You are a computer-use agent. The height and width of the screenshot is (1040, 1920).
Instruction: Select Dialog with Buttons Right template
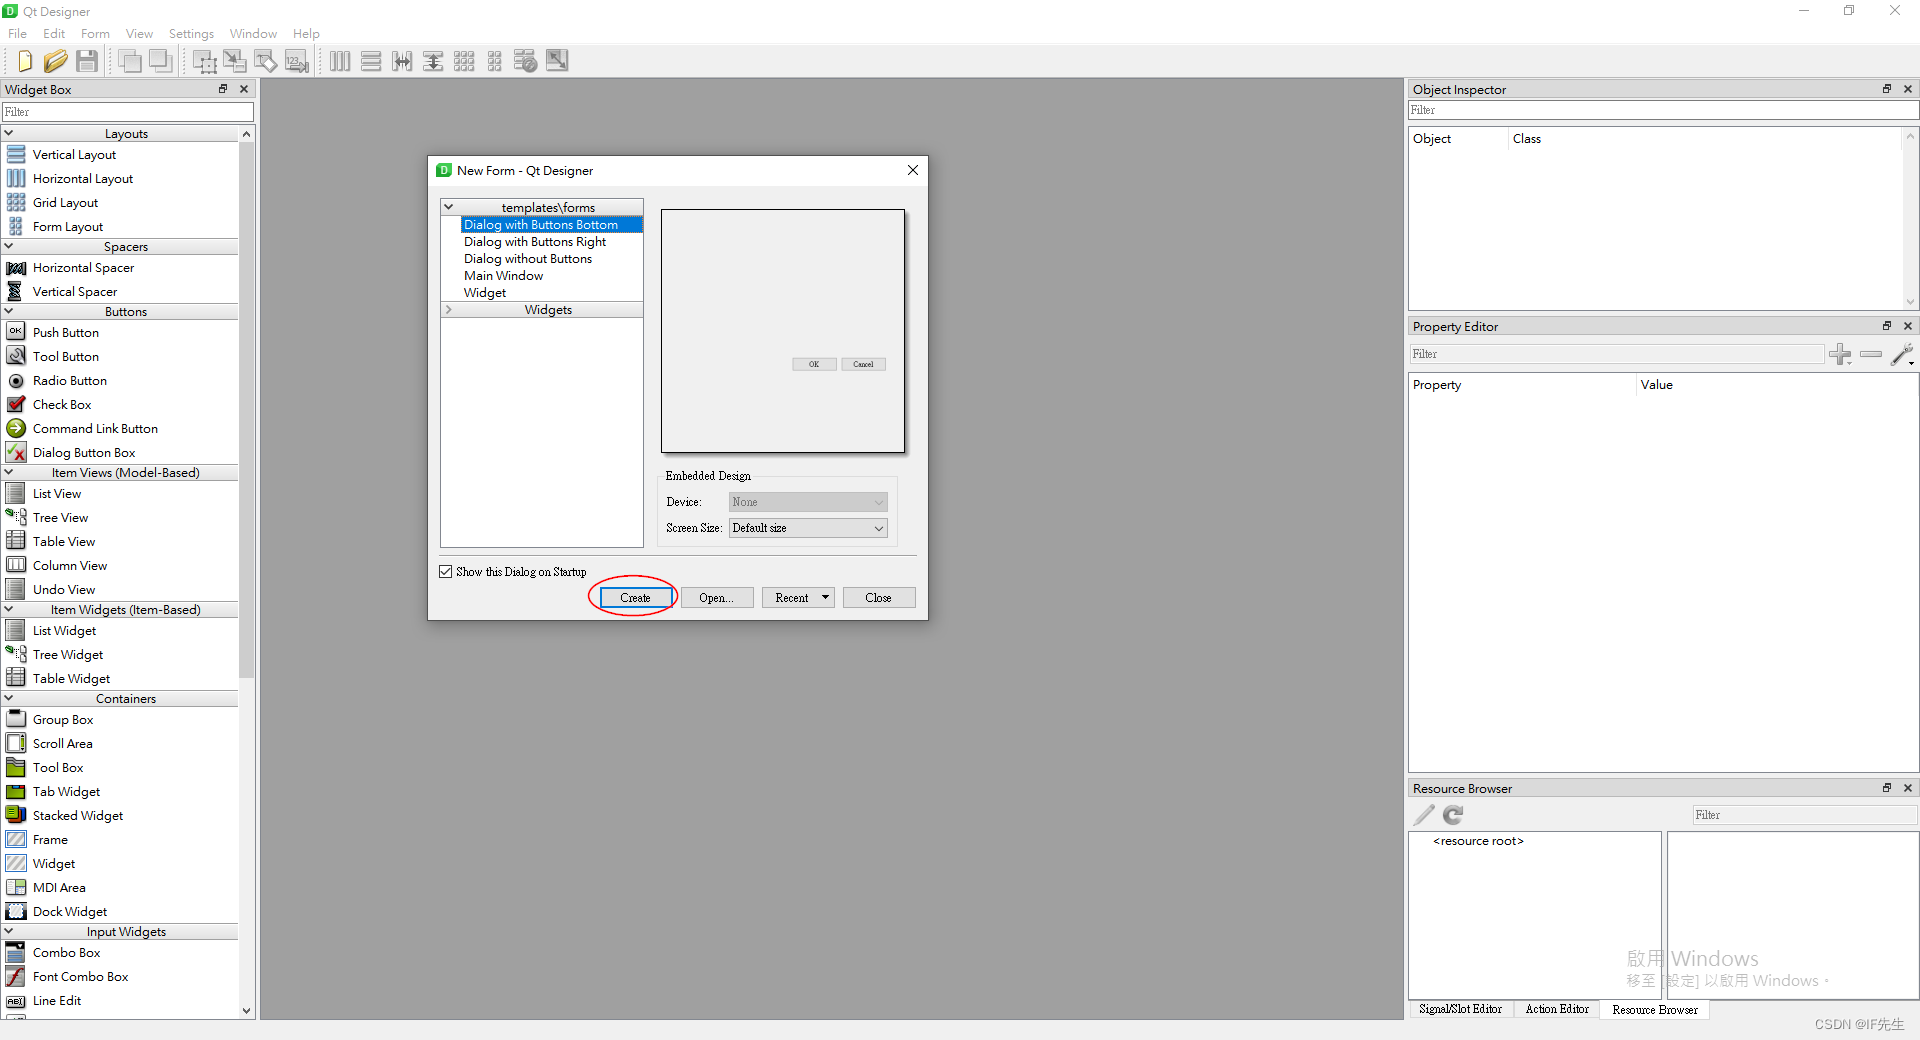click(535, 242)
